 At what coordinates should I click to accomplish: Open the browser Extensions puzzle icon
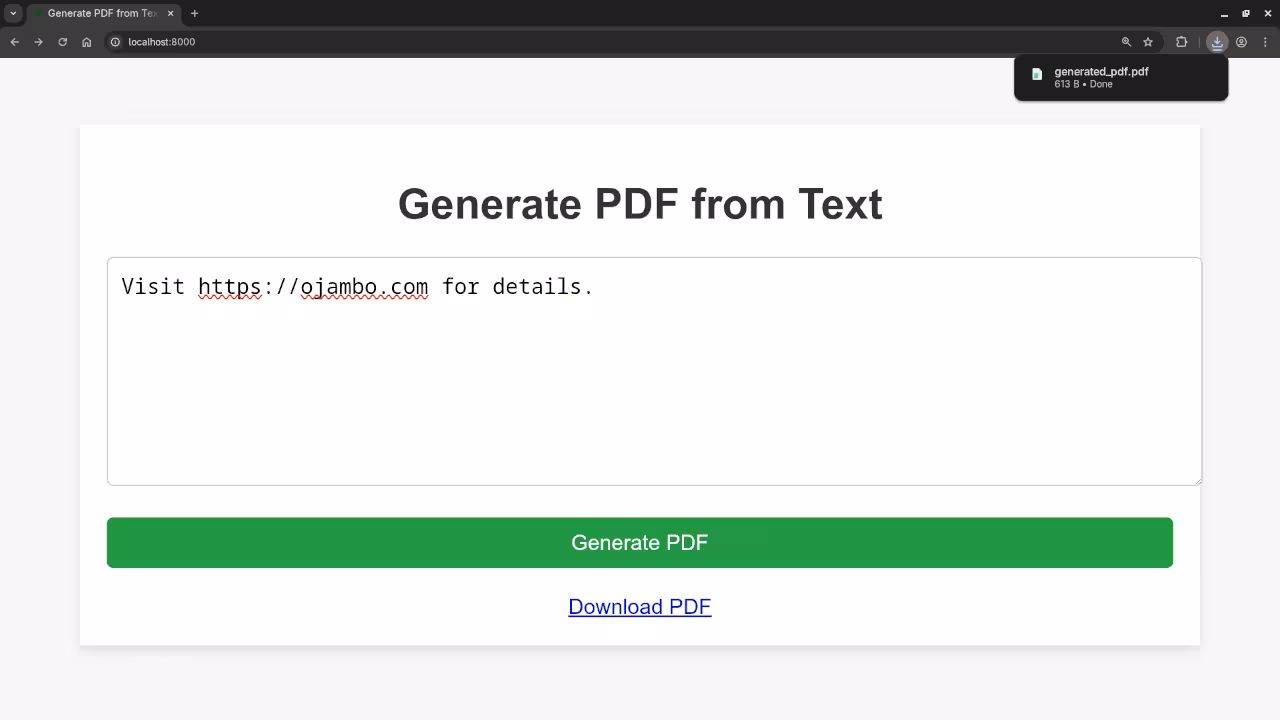[1181, 42]
